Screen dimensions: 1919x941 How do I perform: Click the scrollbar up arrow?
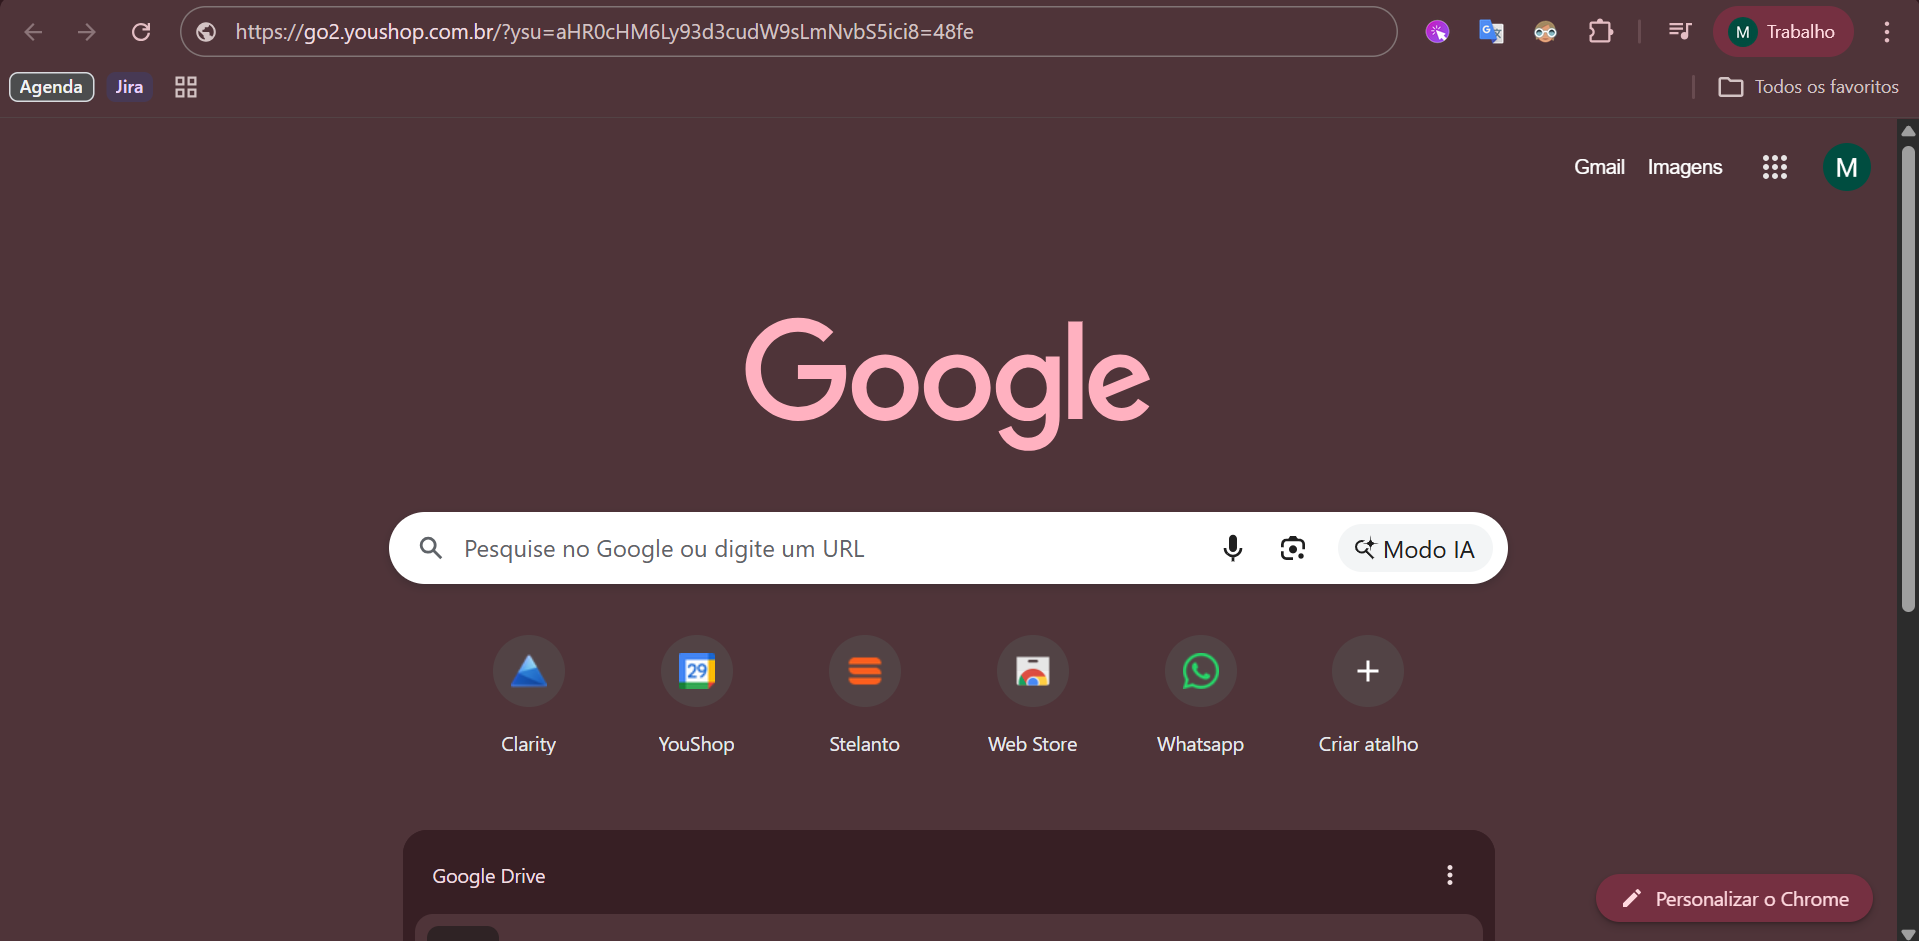tap(1908, 131)
